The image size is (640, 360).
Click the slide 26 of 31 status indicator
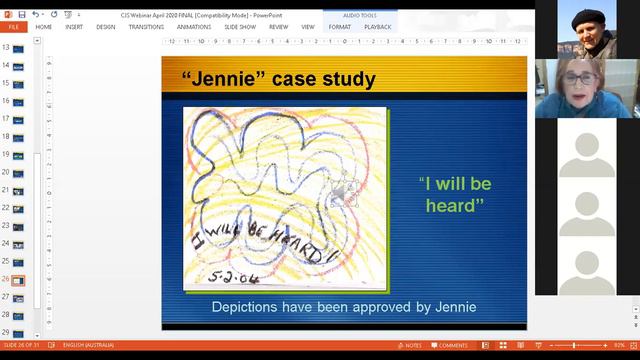coord(21,345)
